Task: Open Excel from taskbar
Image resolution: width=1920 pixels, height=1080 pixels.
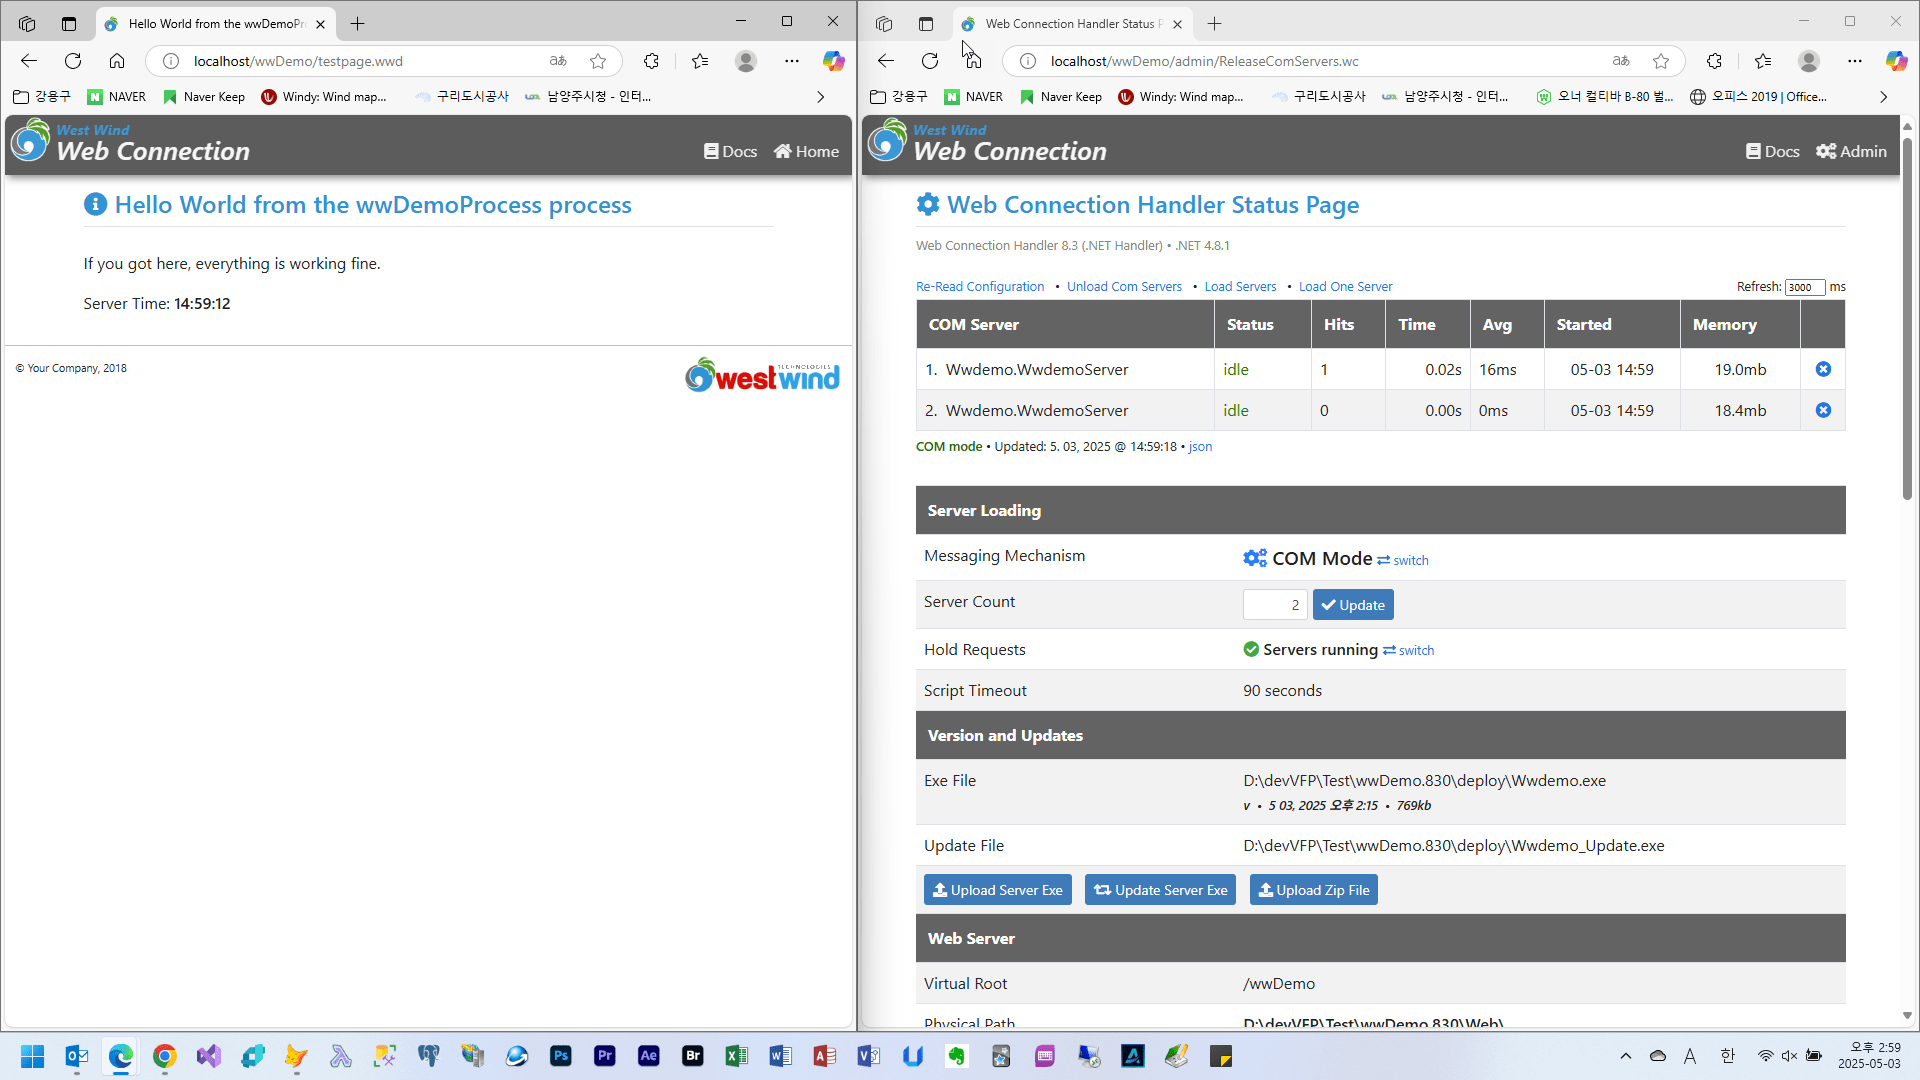Action: point(737,1056)
